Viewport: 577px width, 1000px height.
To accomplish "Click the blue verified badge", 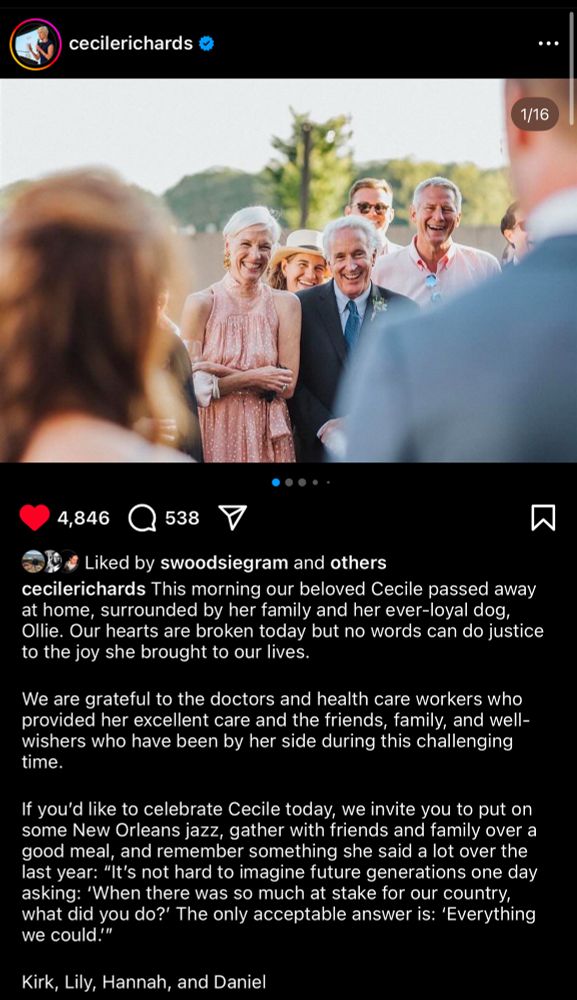I will (x=206, y=43).
